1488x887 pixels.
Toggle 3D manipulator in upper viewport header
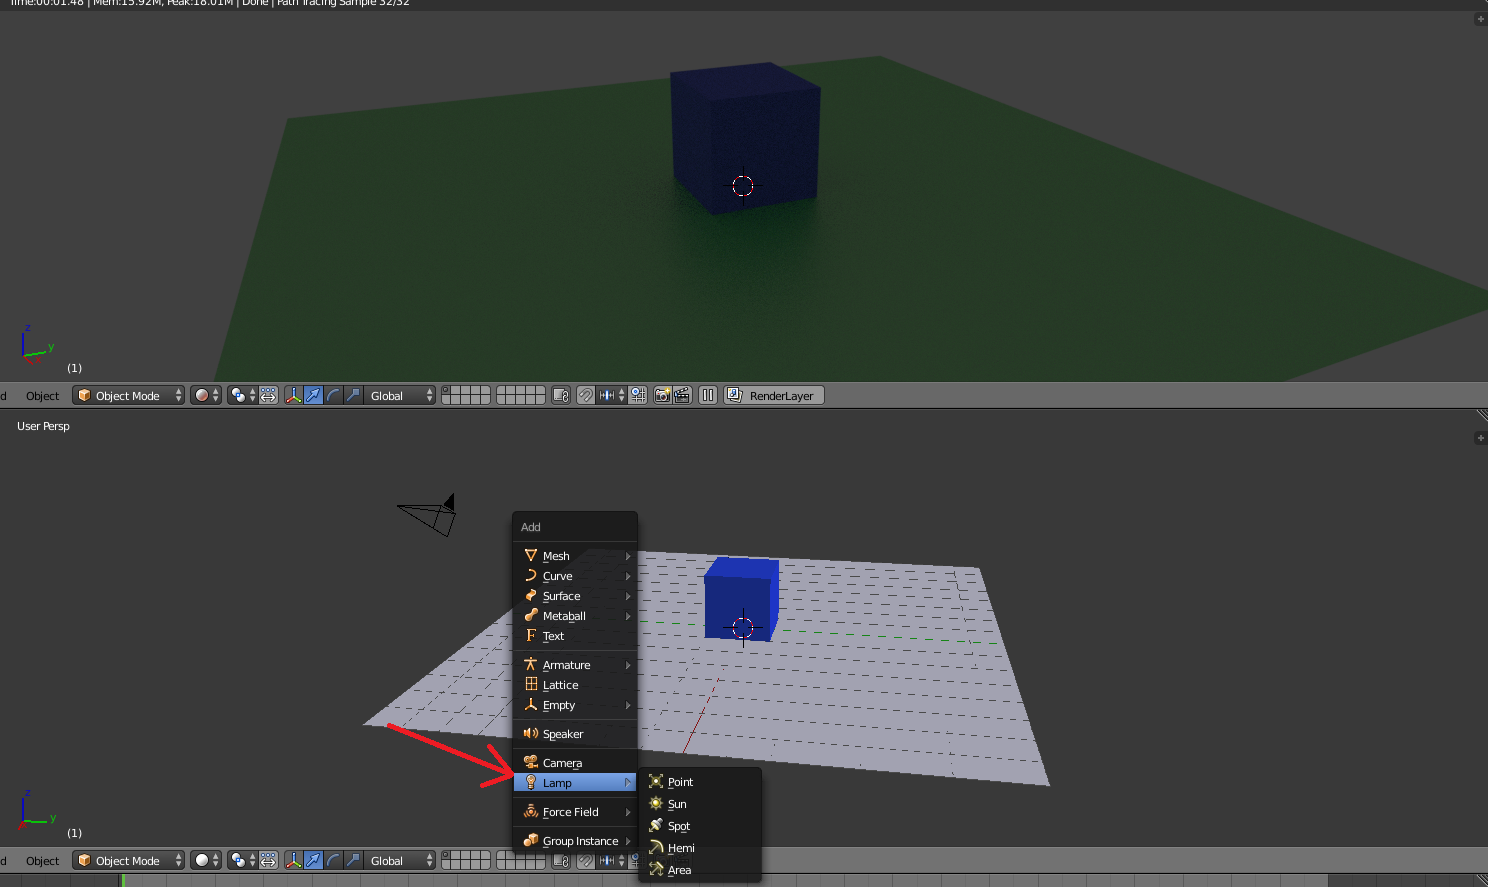(x=293, y=395)
